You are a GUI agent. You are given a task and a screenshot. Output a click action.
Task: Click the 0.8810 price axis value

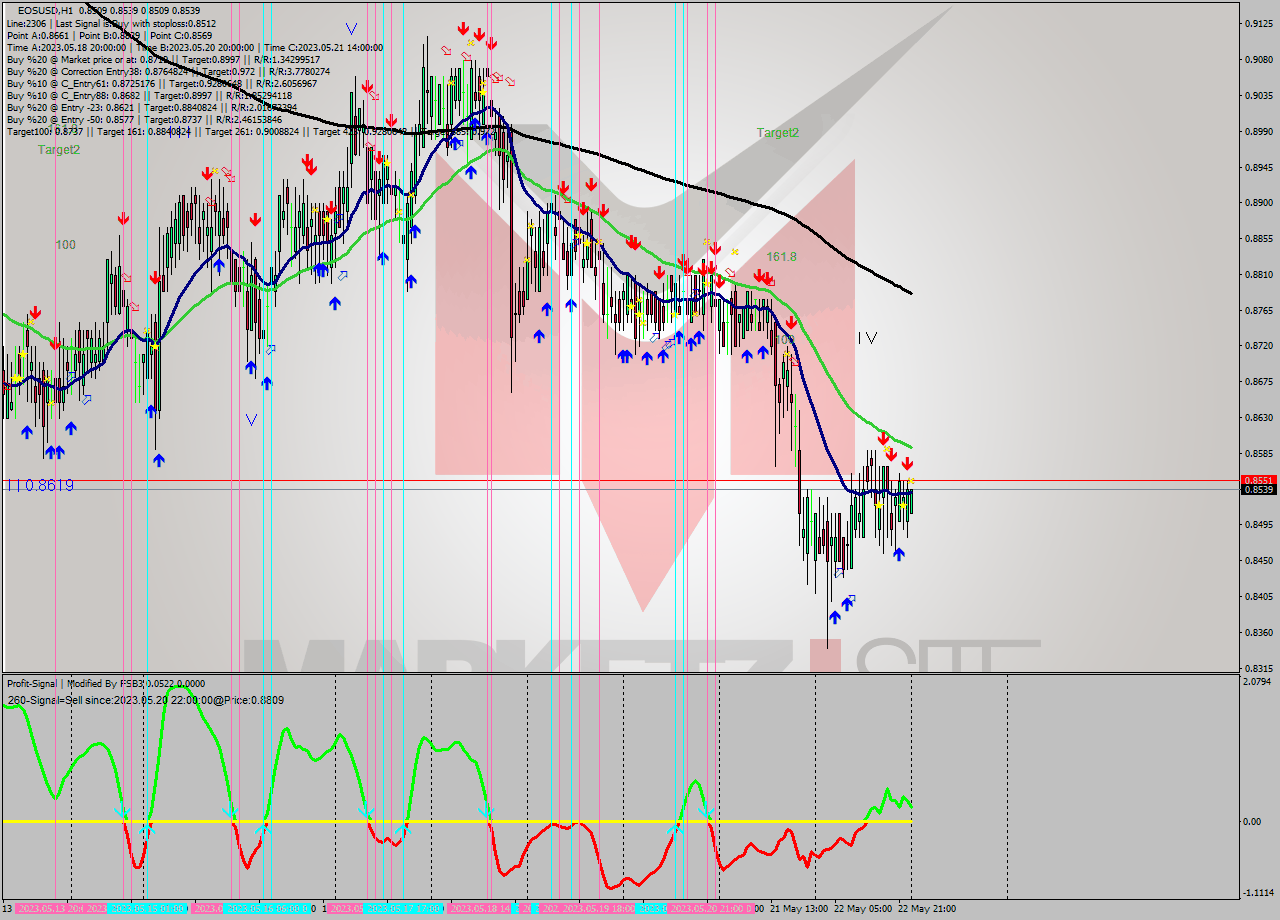1258,274
